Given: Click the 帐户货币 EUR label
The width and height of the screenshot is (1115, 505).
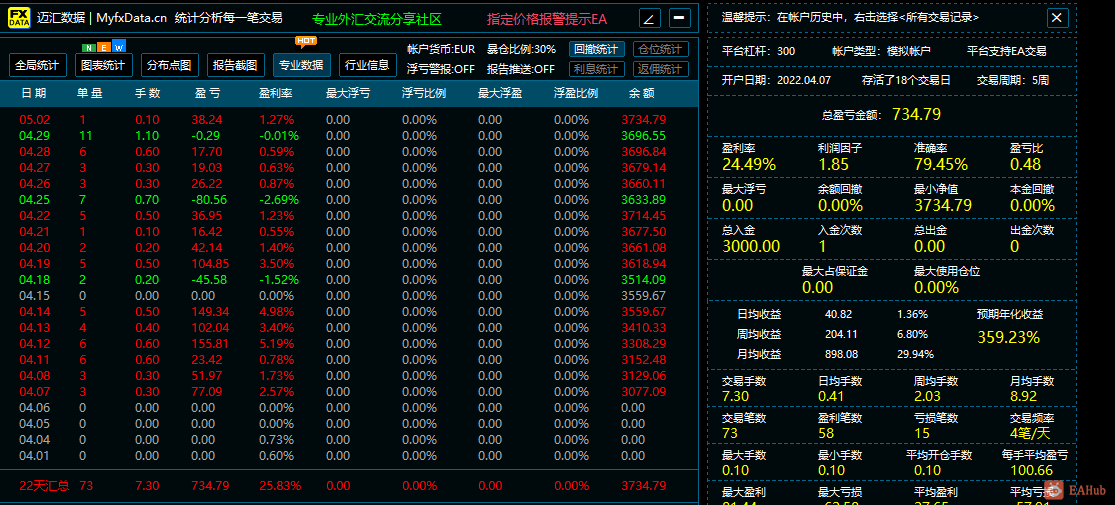Looking at the screenshot, I should coord(441,49).
